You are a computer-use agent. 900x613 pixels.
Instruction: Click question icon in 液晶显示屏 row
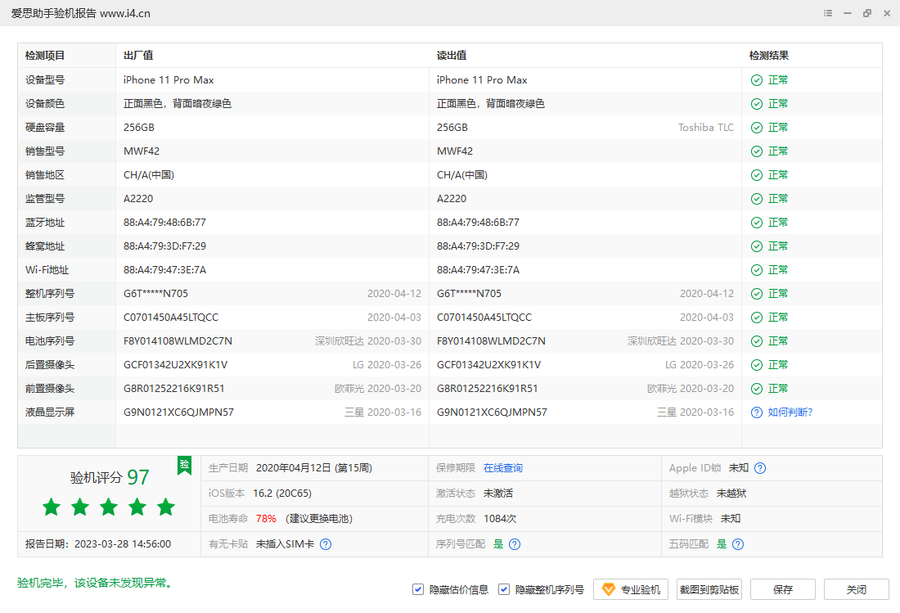tap(757, 412)
